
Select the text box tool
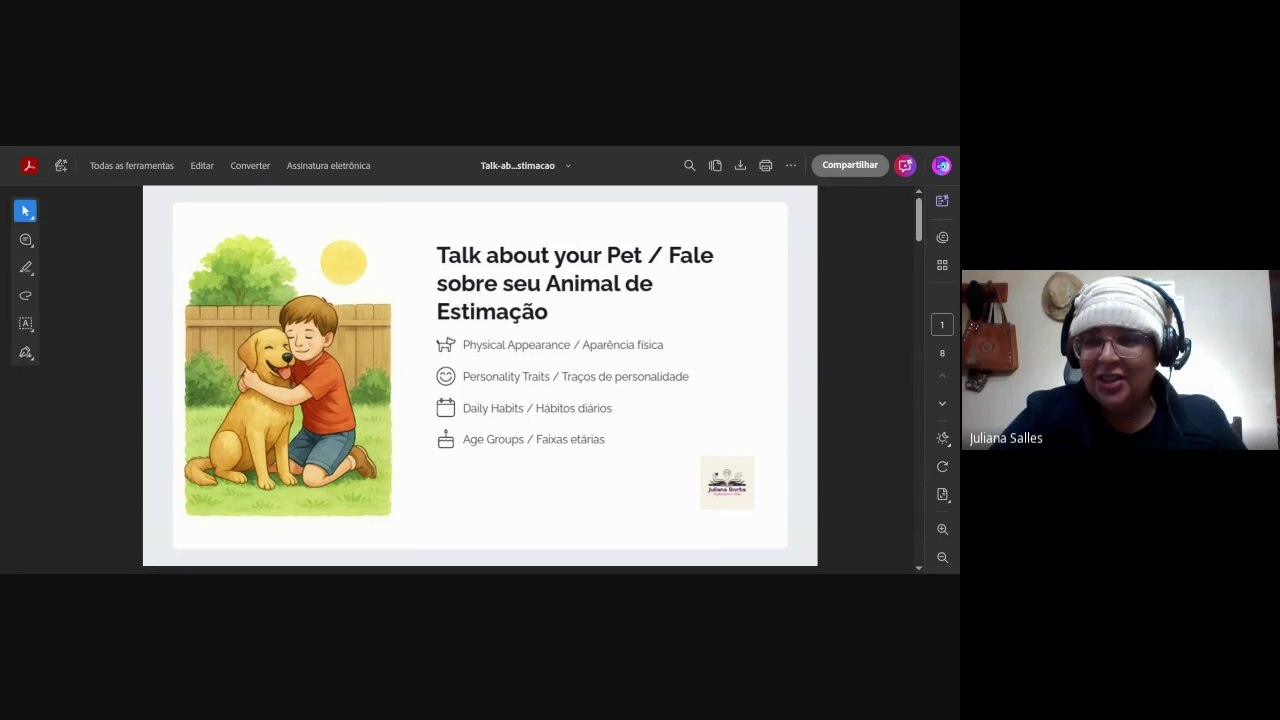click(26, 324)
